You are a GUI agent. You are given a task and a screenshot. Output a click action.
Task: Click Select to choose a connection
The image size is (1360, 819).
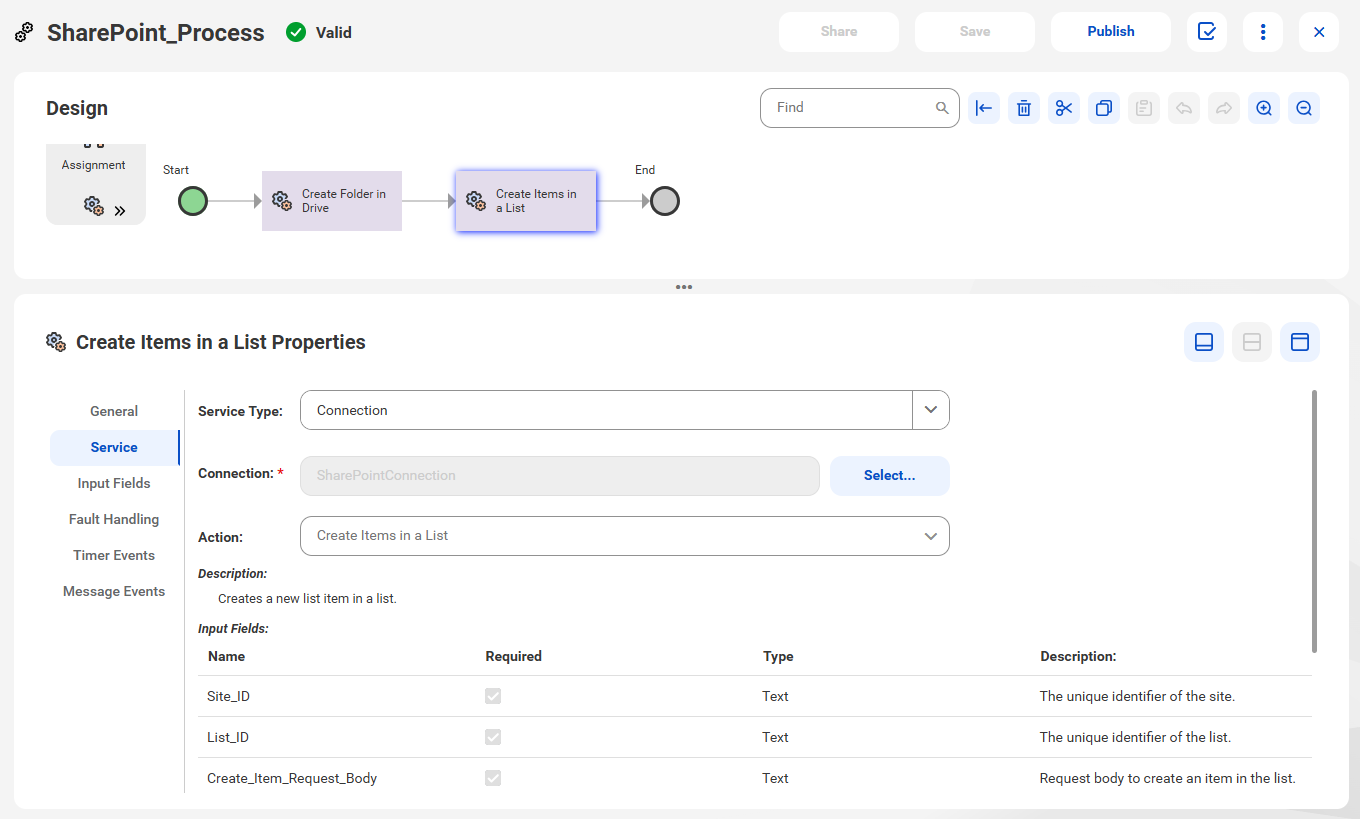point(890,476)
